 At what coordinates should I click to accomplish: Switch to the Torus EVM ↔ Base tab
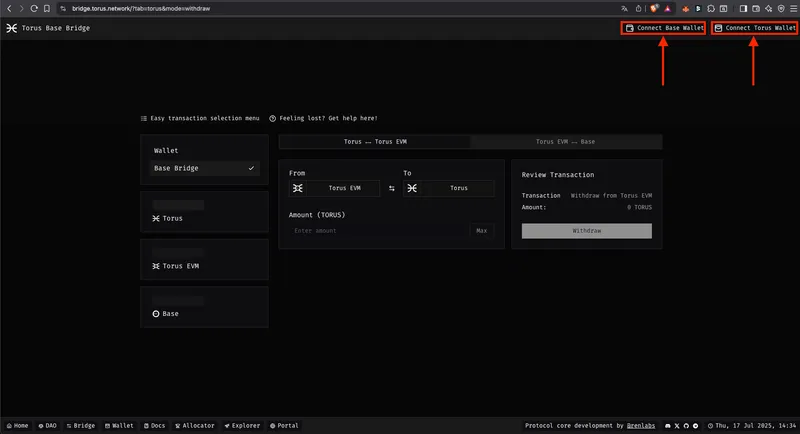pyautogui.click(x=565, y=142)
